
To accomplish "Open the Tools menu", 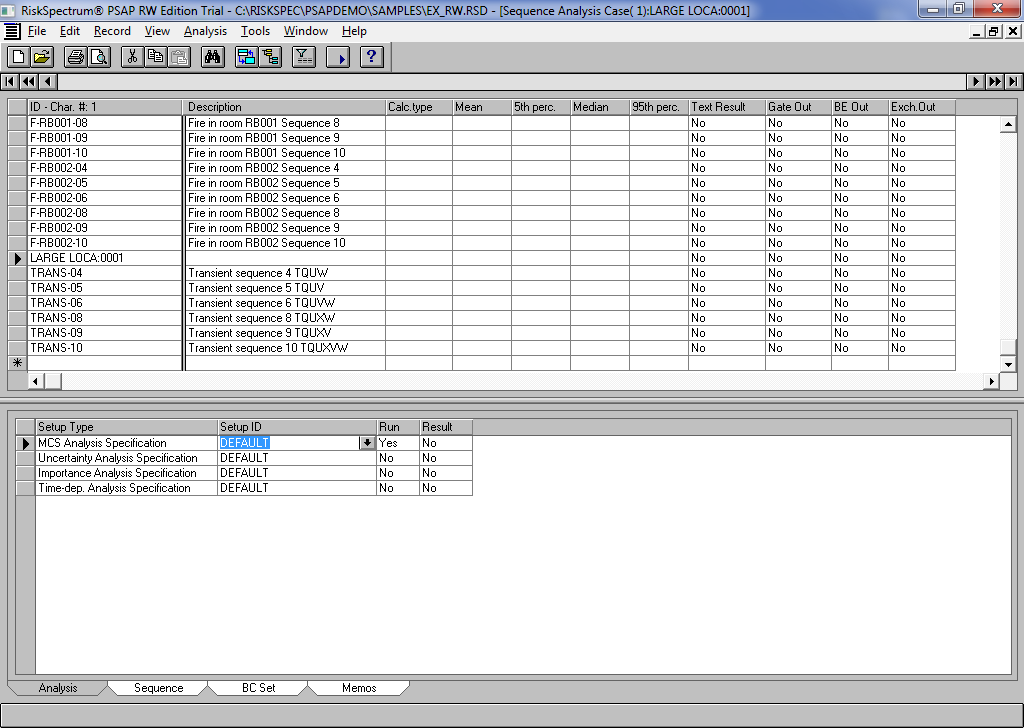I will pyautogui.click(x=255, y=31).
